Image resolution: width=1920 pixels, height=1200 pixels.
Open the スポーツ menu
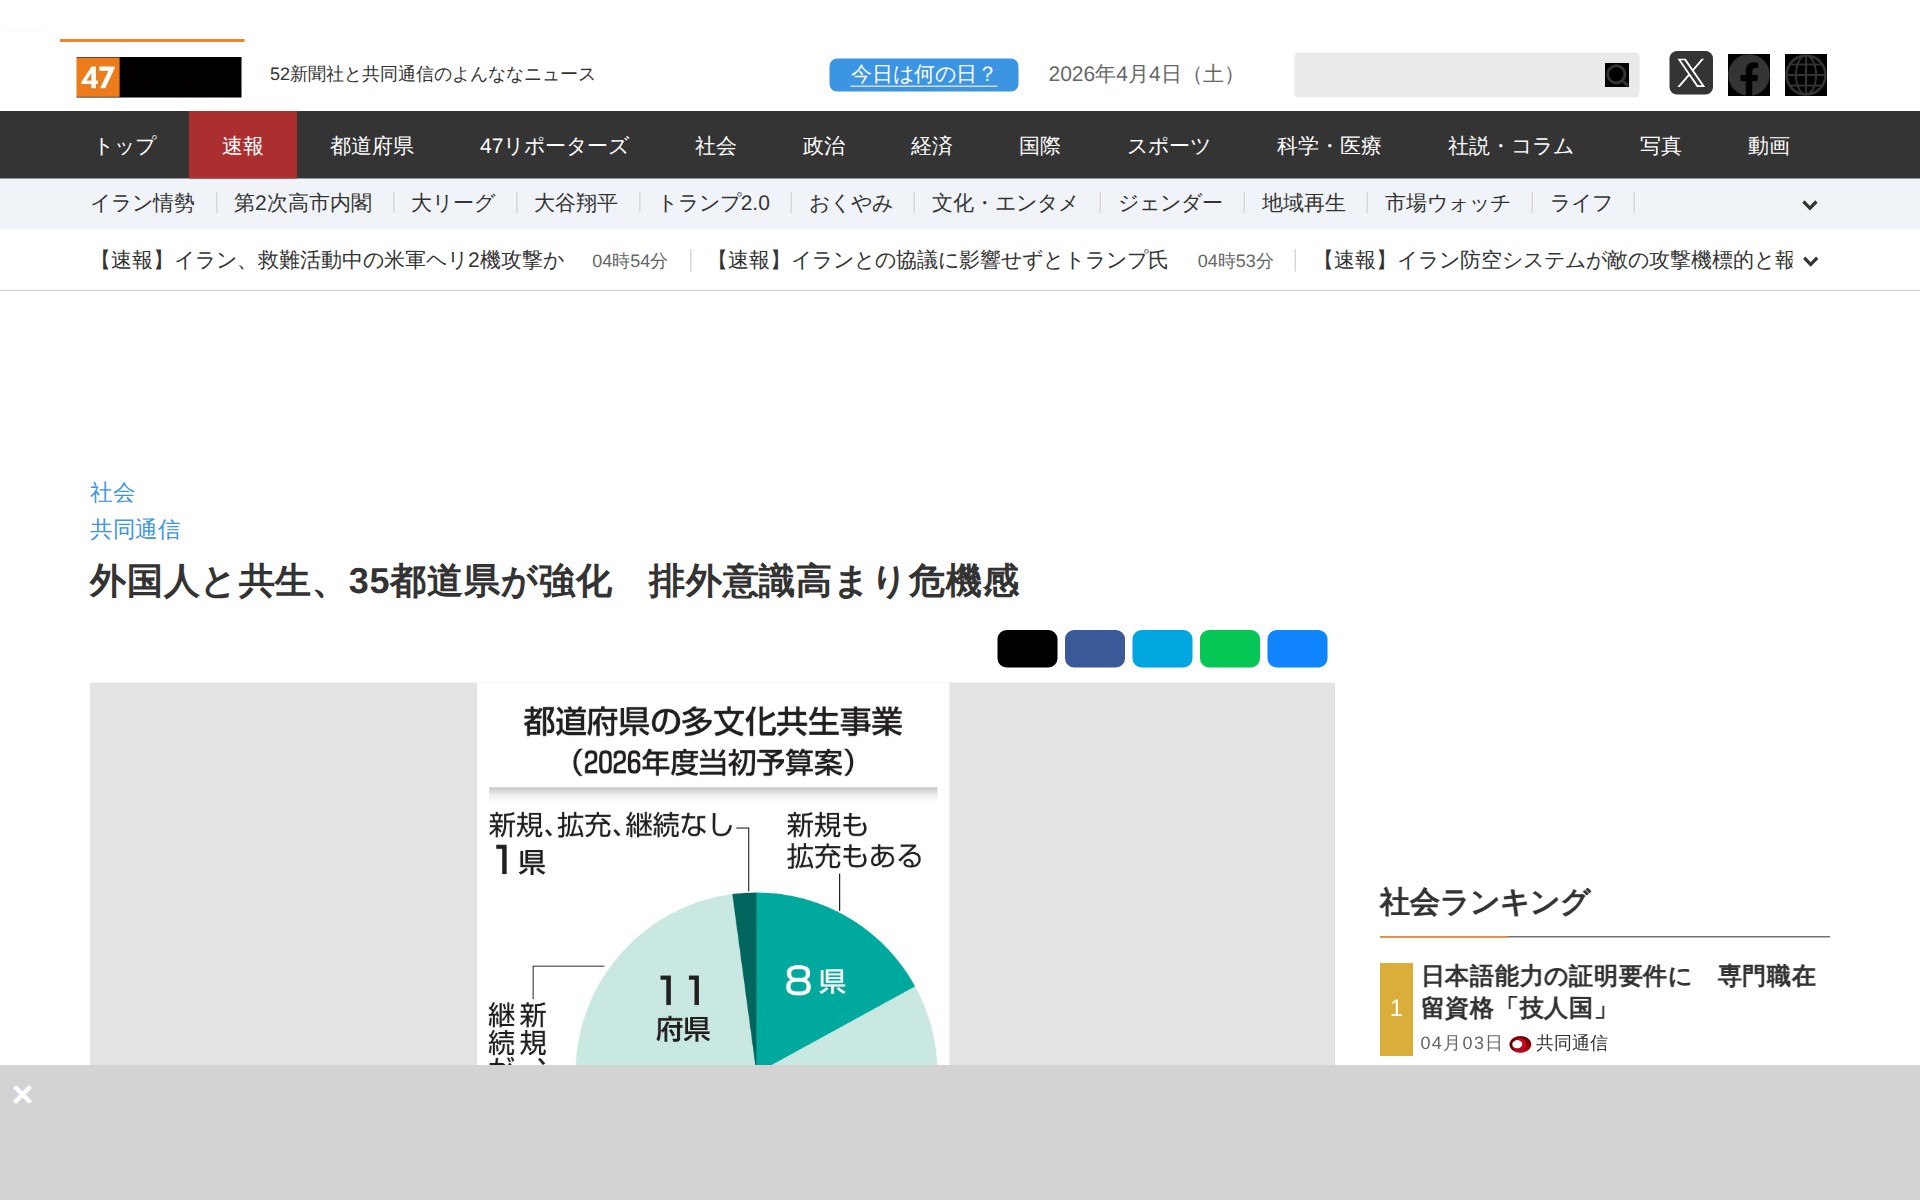click(1170, 145)
